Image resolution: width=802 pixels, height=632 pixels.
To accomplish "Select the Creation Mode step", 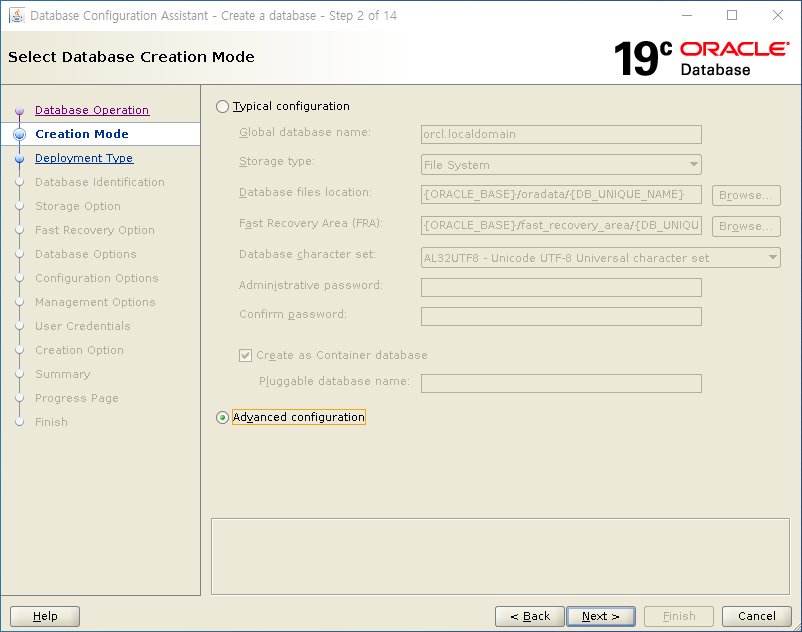I will click(82, 134).
